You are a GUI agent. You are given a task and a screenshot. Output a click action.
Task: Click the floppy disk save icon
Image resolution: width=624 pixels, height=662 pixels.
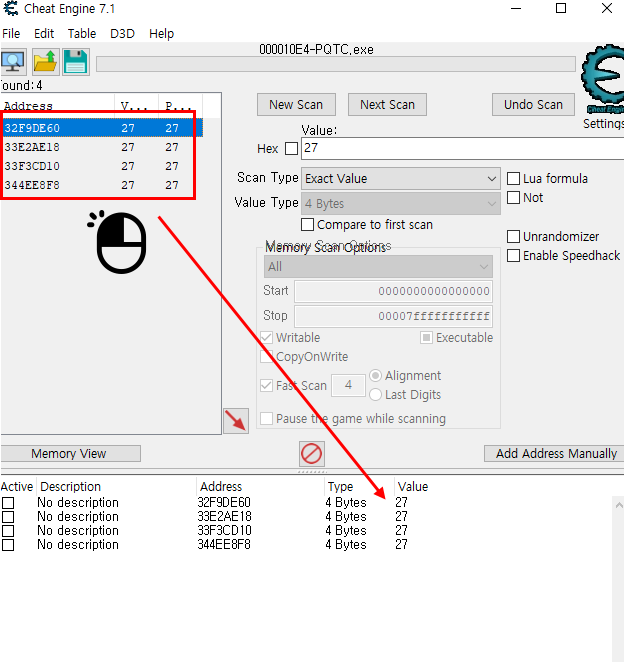[x=76, y=62]
